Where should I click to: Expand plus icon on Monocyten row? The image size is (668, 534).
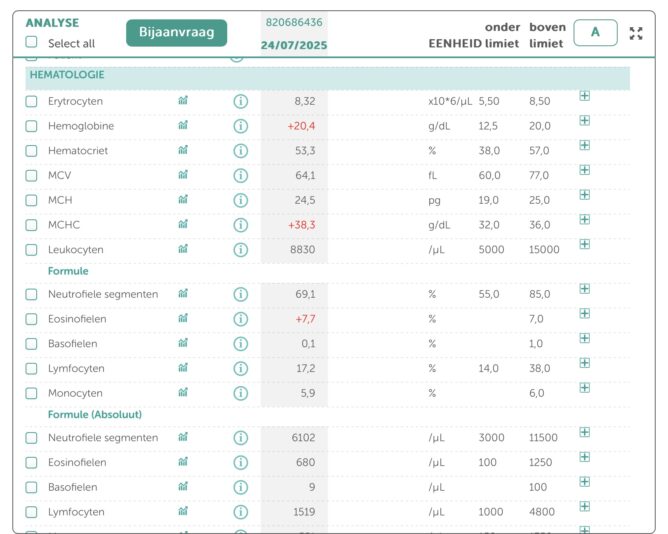click(x=585, y=388)
